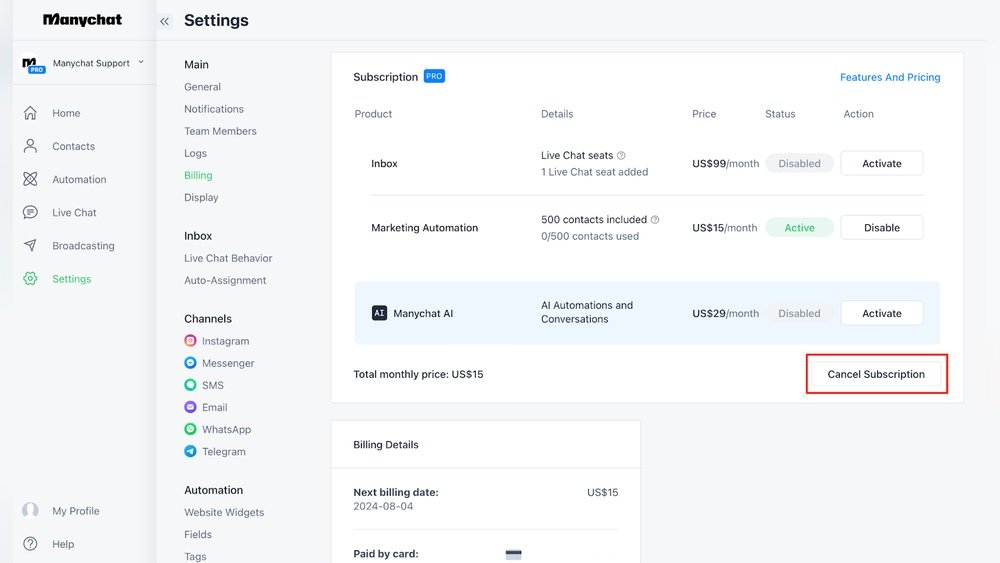Open the Automation icon in sidebar
The height and width of the screenshot is (563, 1000).
[30, 179]
